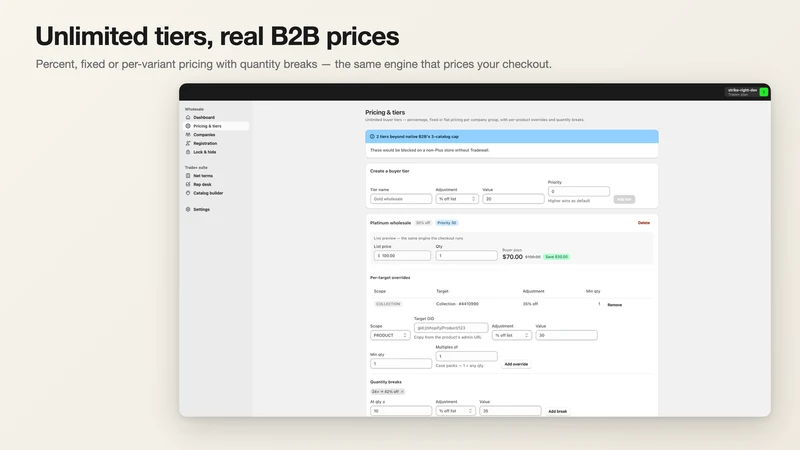
Task: Click the Settings gear icon
Action: coord(188,209)
